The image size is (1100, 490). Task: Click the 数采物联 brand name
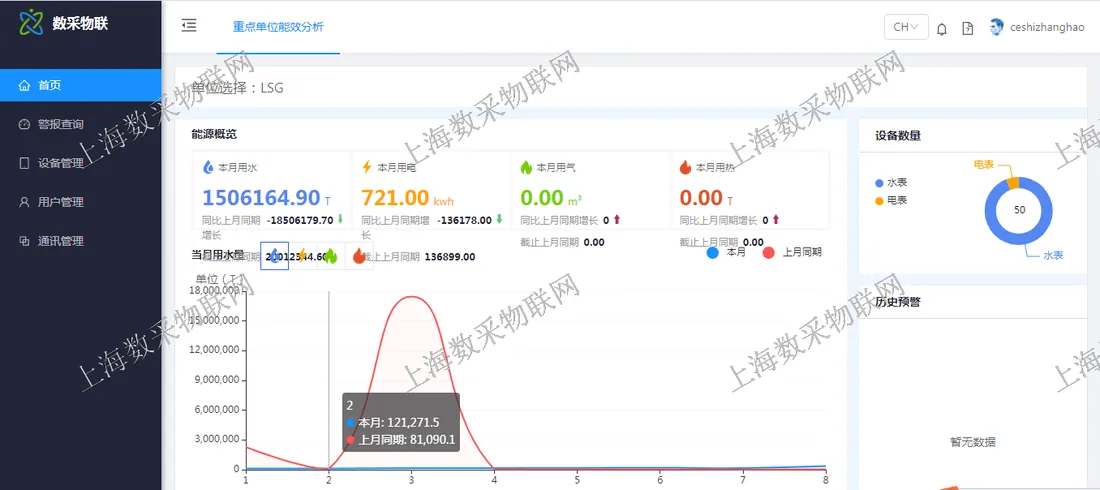tap(81, 23)
